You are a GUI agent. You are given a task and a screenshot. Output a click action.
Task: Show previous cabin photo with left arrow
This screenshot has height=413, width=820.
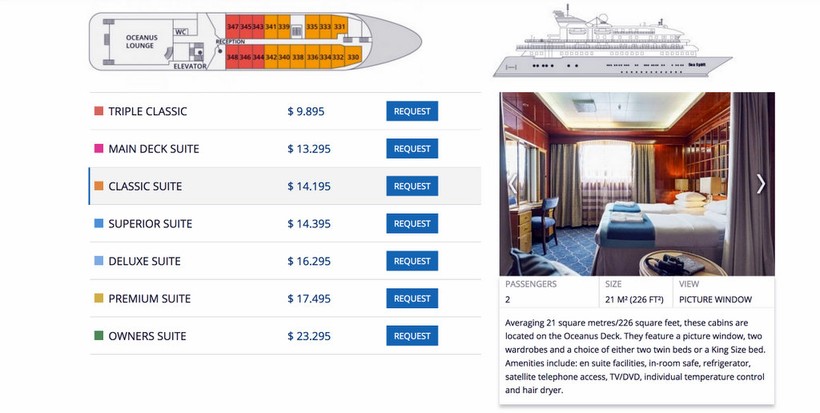click(x=513, y=183)
